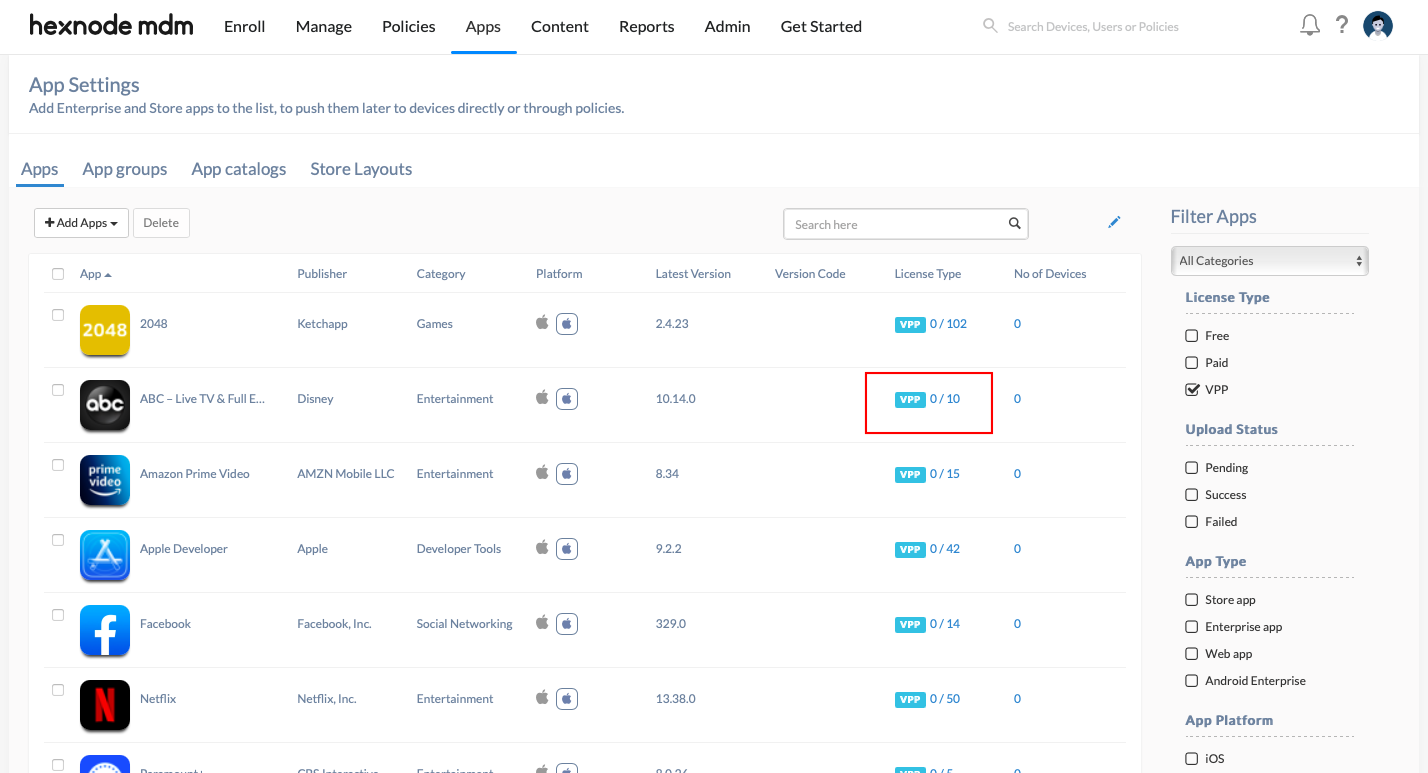Click the search magnifier in app search box
The width and height of the screenshot is (1428, 773).
click(x=1014, y=224)
